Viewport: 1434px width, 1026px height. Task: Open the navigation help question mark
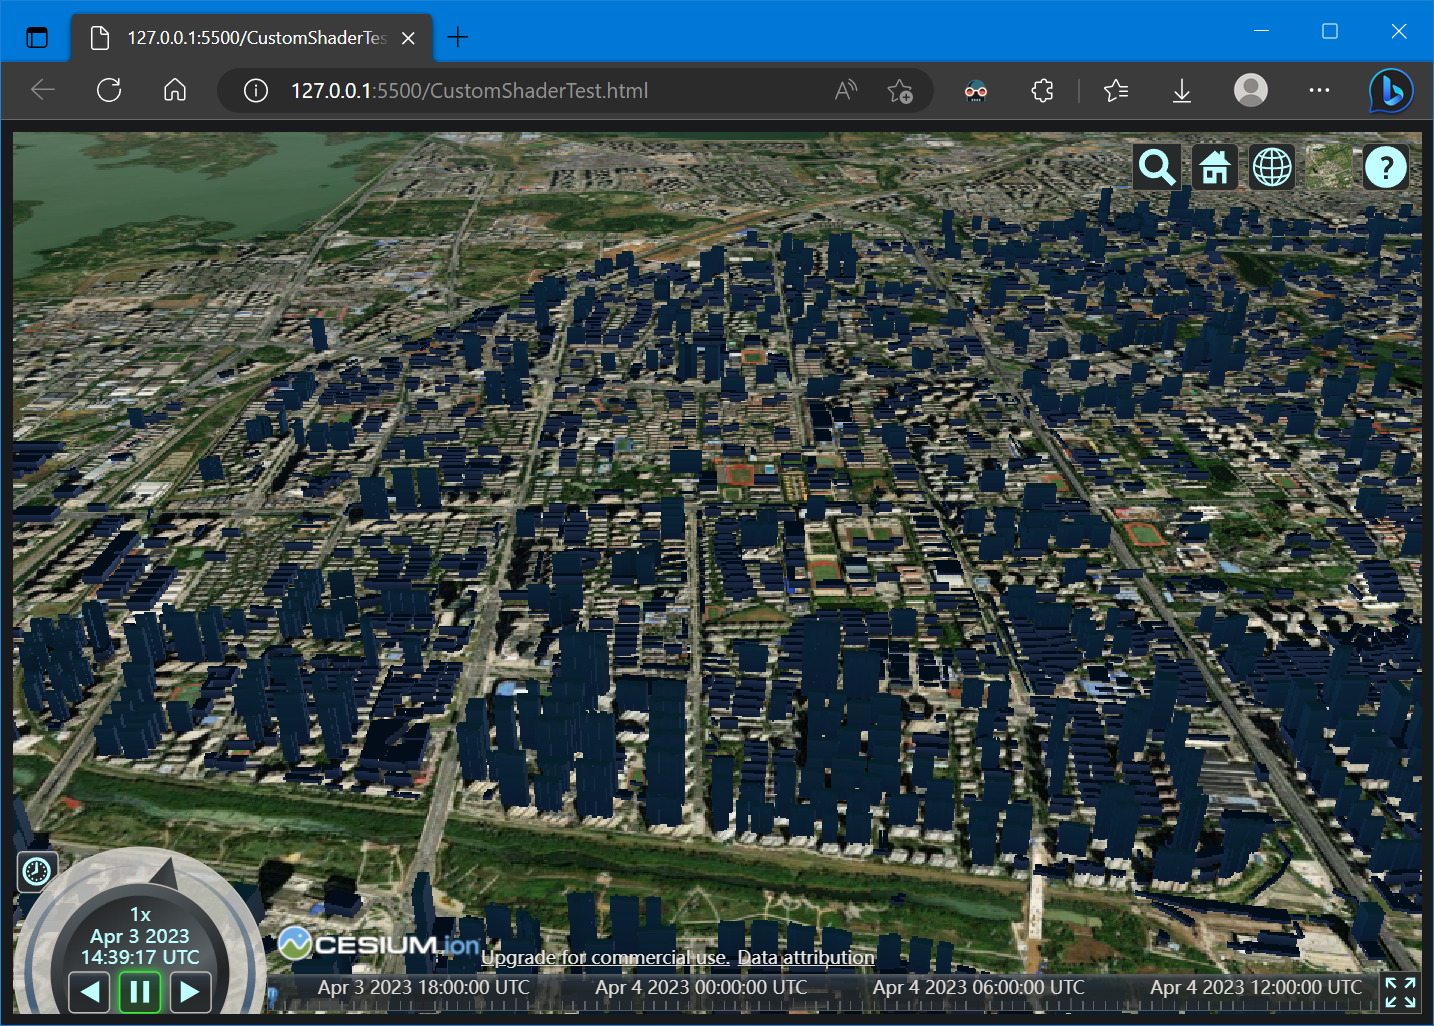(1386, 168)
